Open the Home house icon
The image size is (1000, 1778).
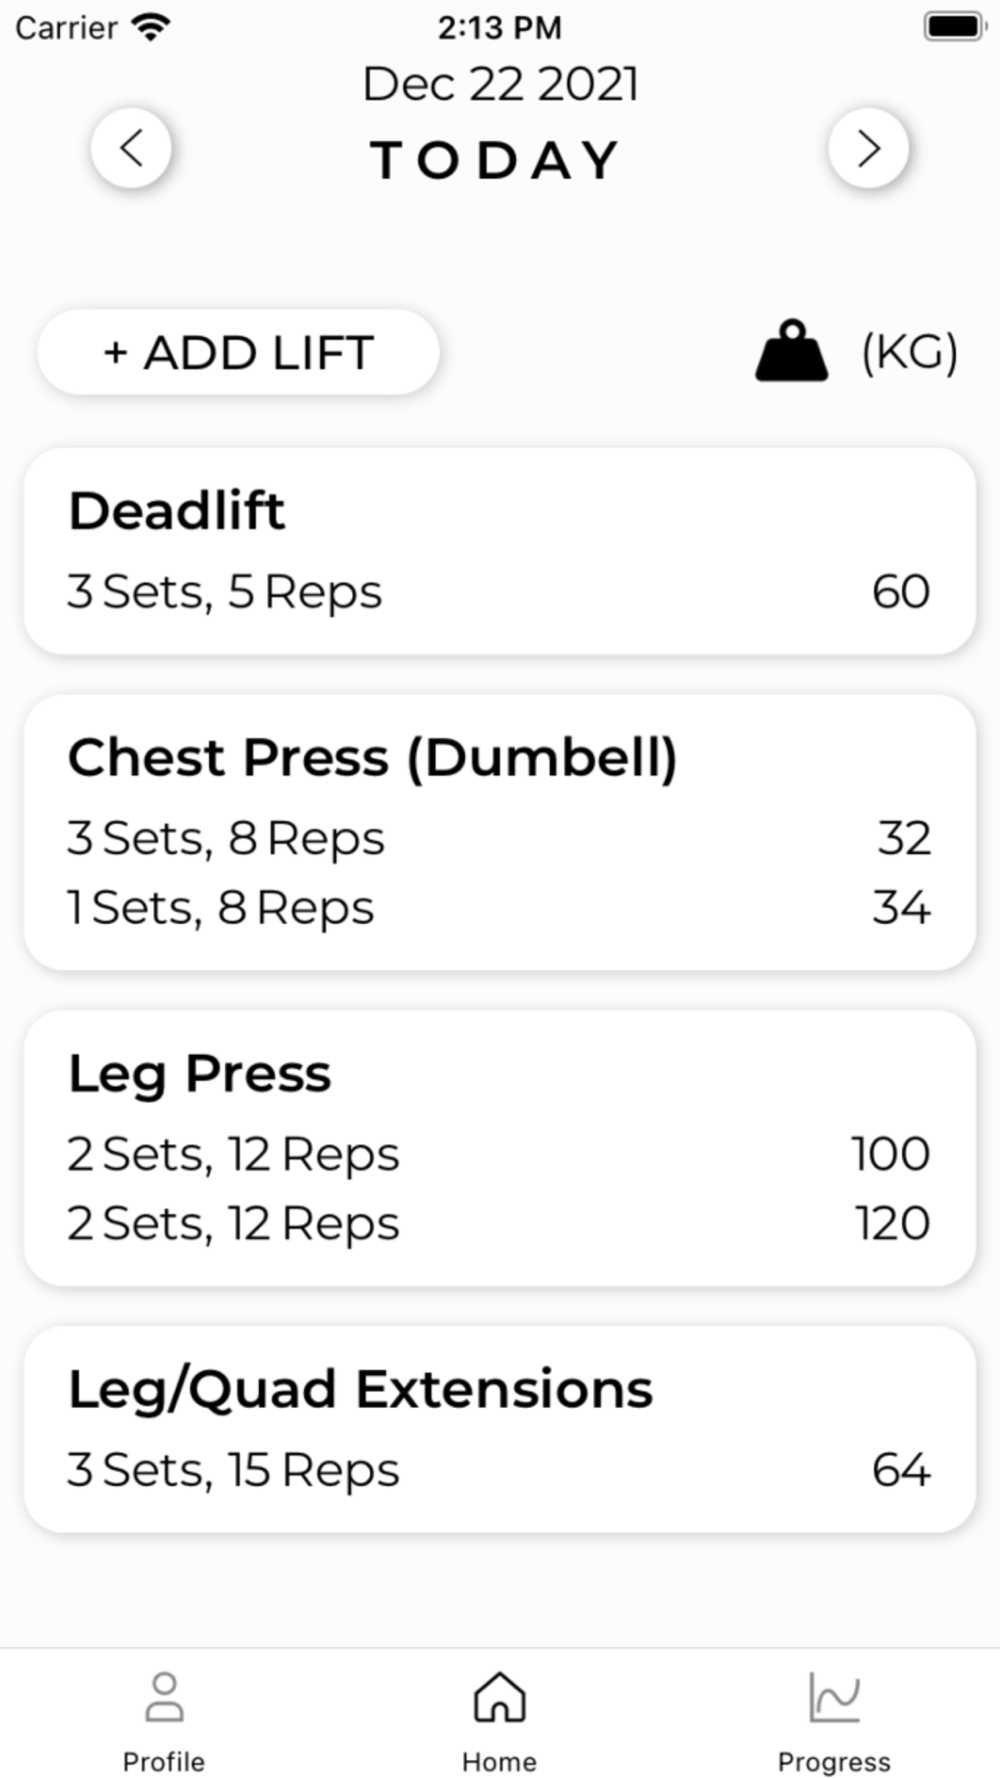click(499, 1697)
